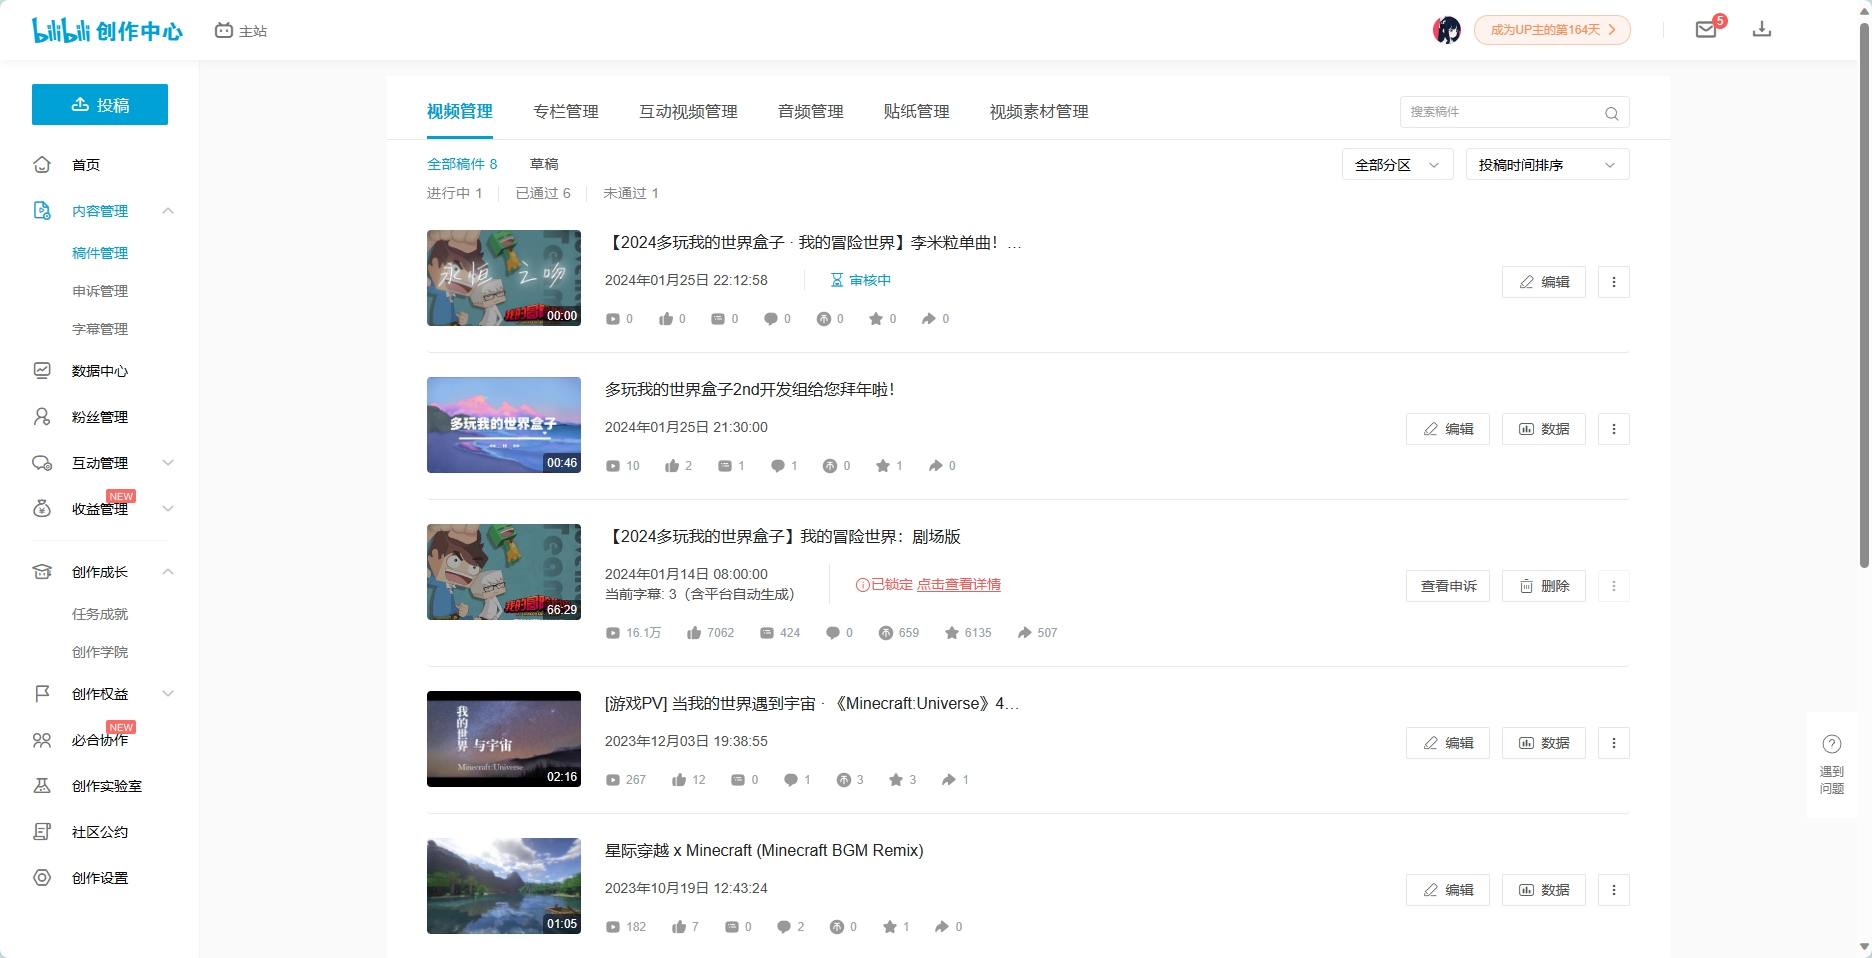Viewport: 1872px width, 958px height.
Task: Open thumbnail of 多玩我的世界盒子2nd video
Action: point(504,425)
